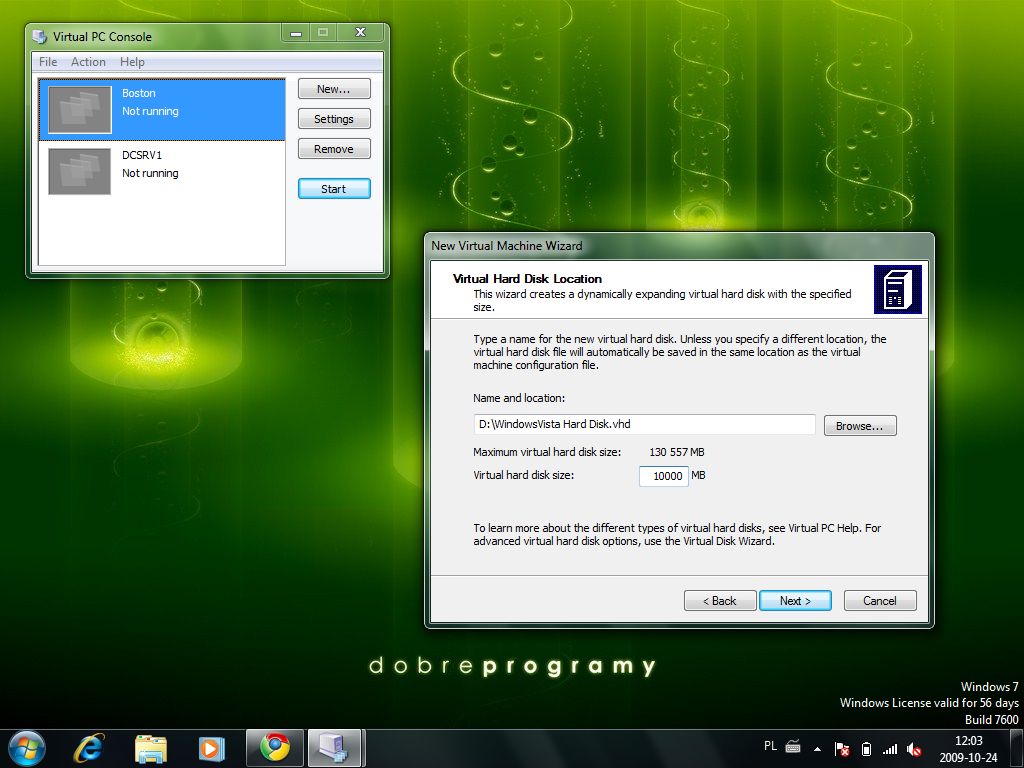
Task: Click the Browse... button in the wizard
Action: pyautogui.click(x=859, y=426)
